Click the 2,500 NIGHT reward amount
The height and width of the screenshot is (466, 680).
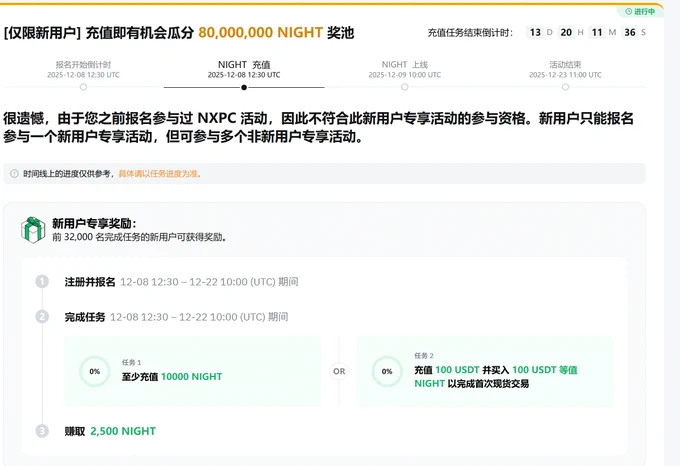click(123, 431)
